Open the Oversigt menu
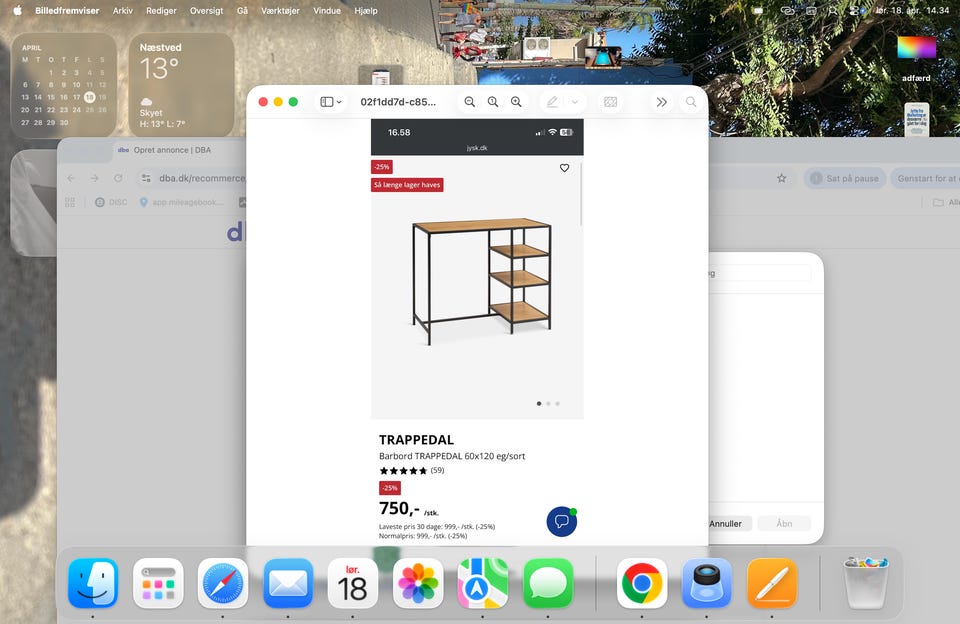Viewport: 960px width, 624px height. click(206, 10)
